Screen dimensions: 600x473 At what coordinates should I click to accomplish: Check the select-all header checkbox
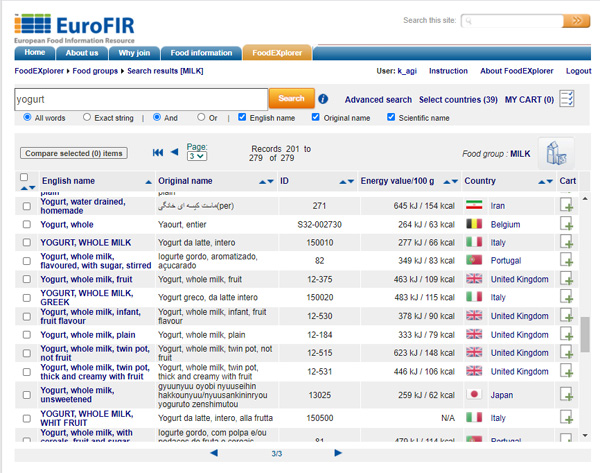pyautogui.click(x=24, y=177)
